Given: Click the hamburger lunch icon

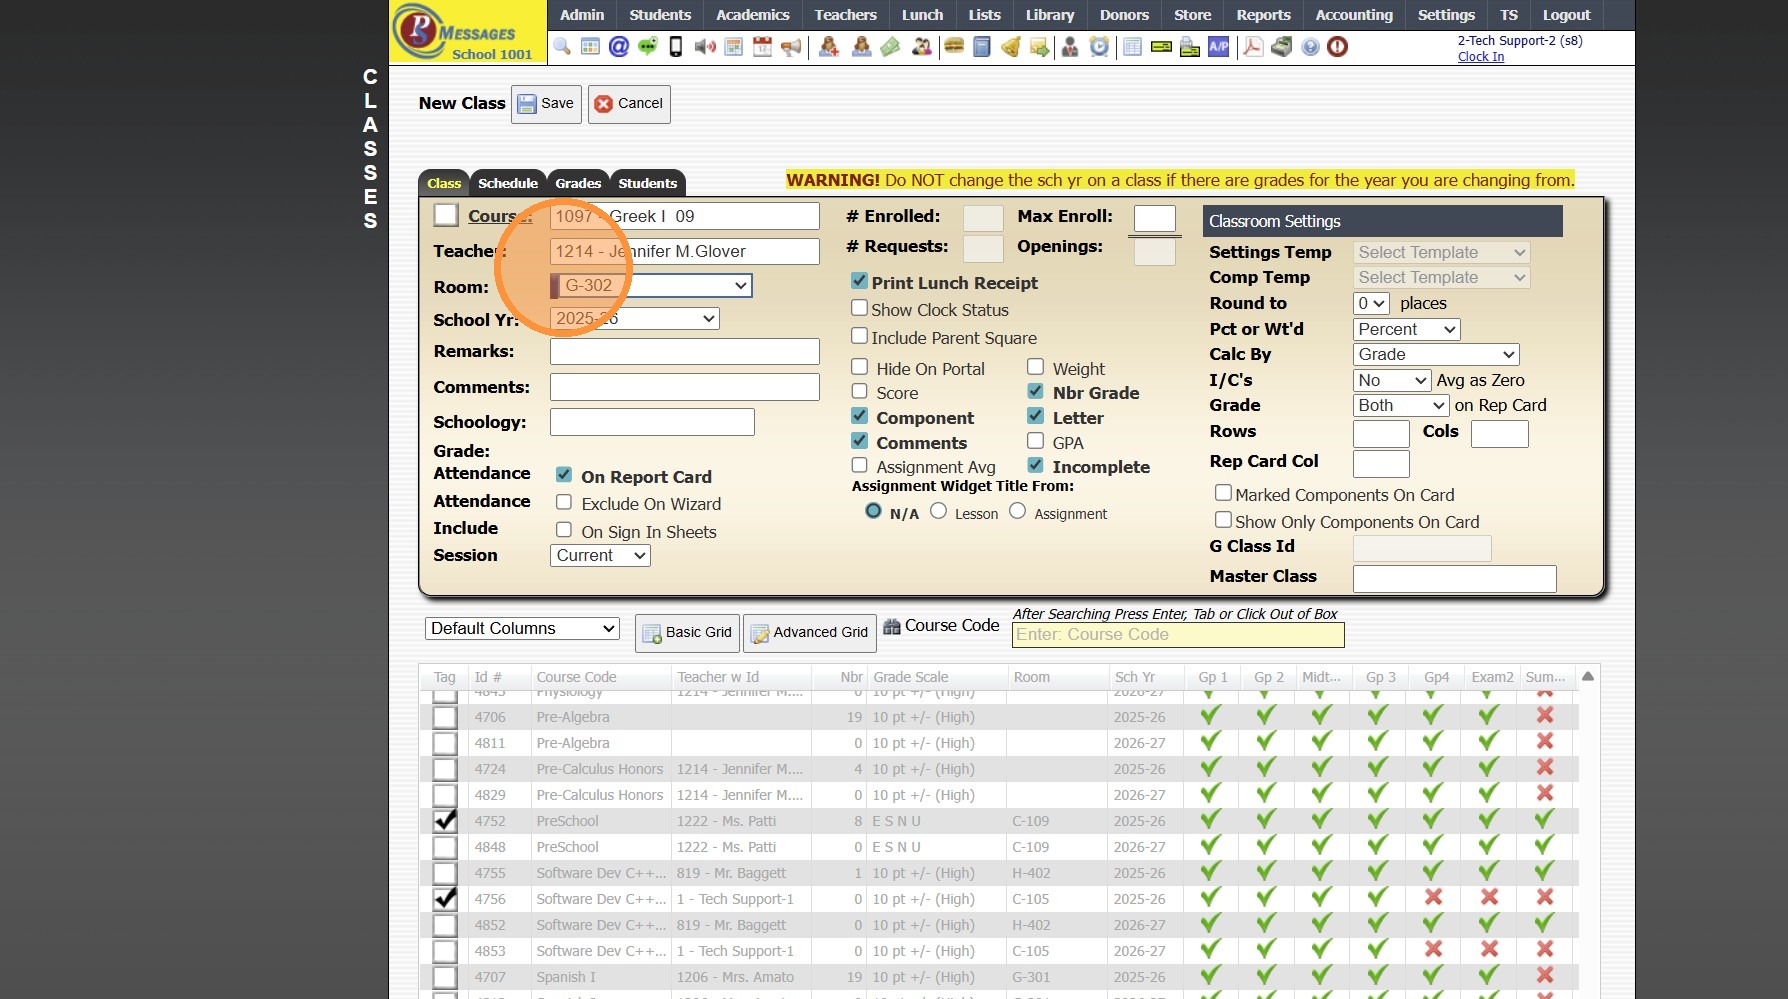Looking at the screenshot, I should tap(954, 47).
